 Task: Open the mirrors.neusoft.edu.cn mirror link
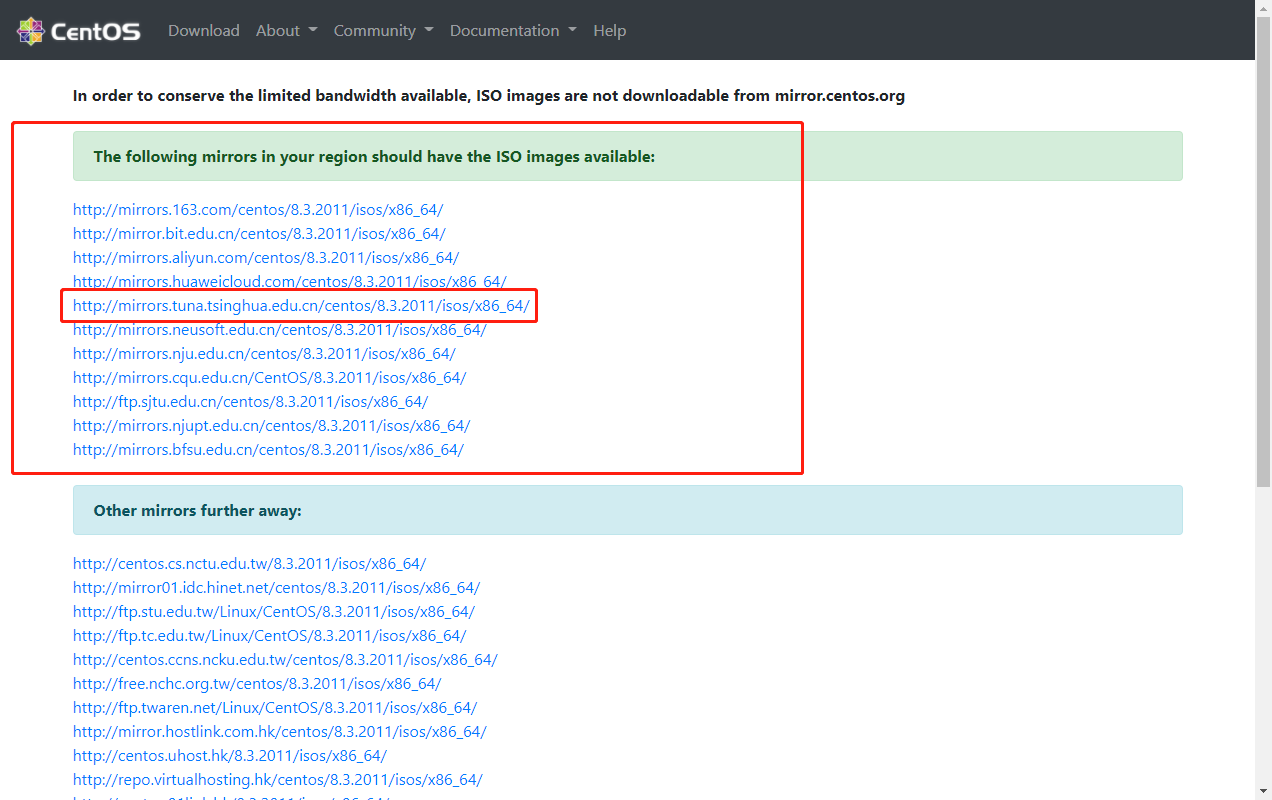tap(280, 330)
